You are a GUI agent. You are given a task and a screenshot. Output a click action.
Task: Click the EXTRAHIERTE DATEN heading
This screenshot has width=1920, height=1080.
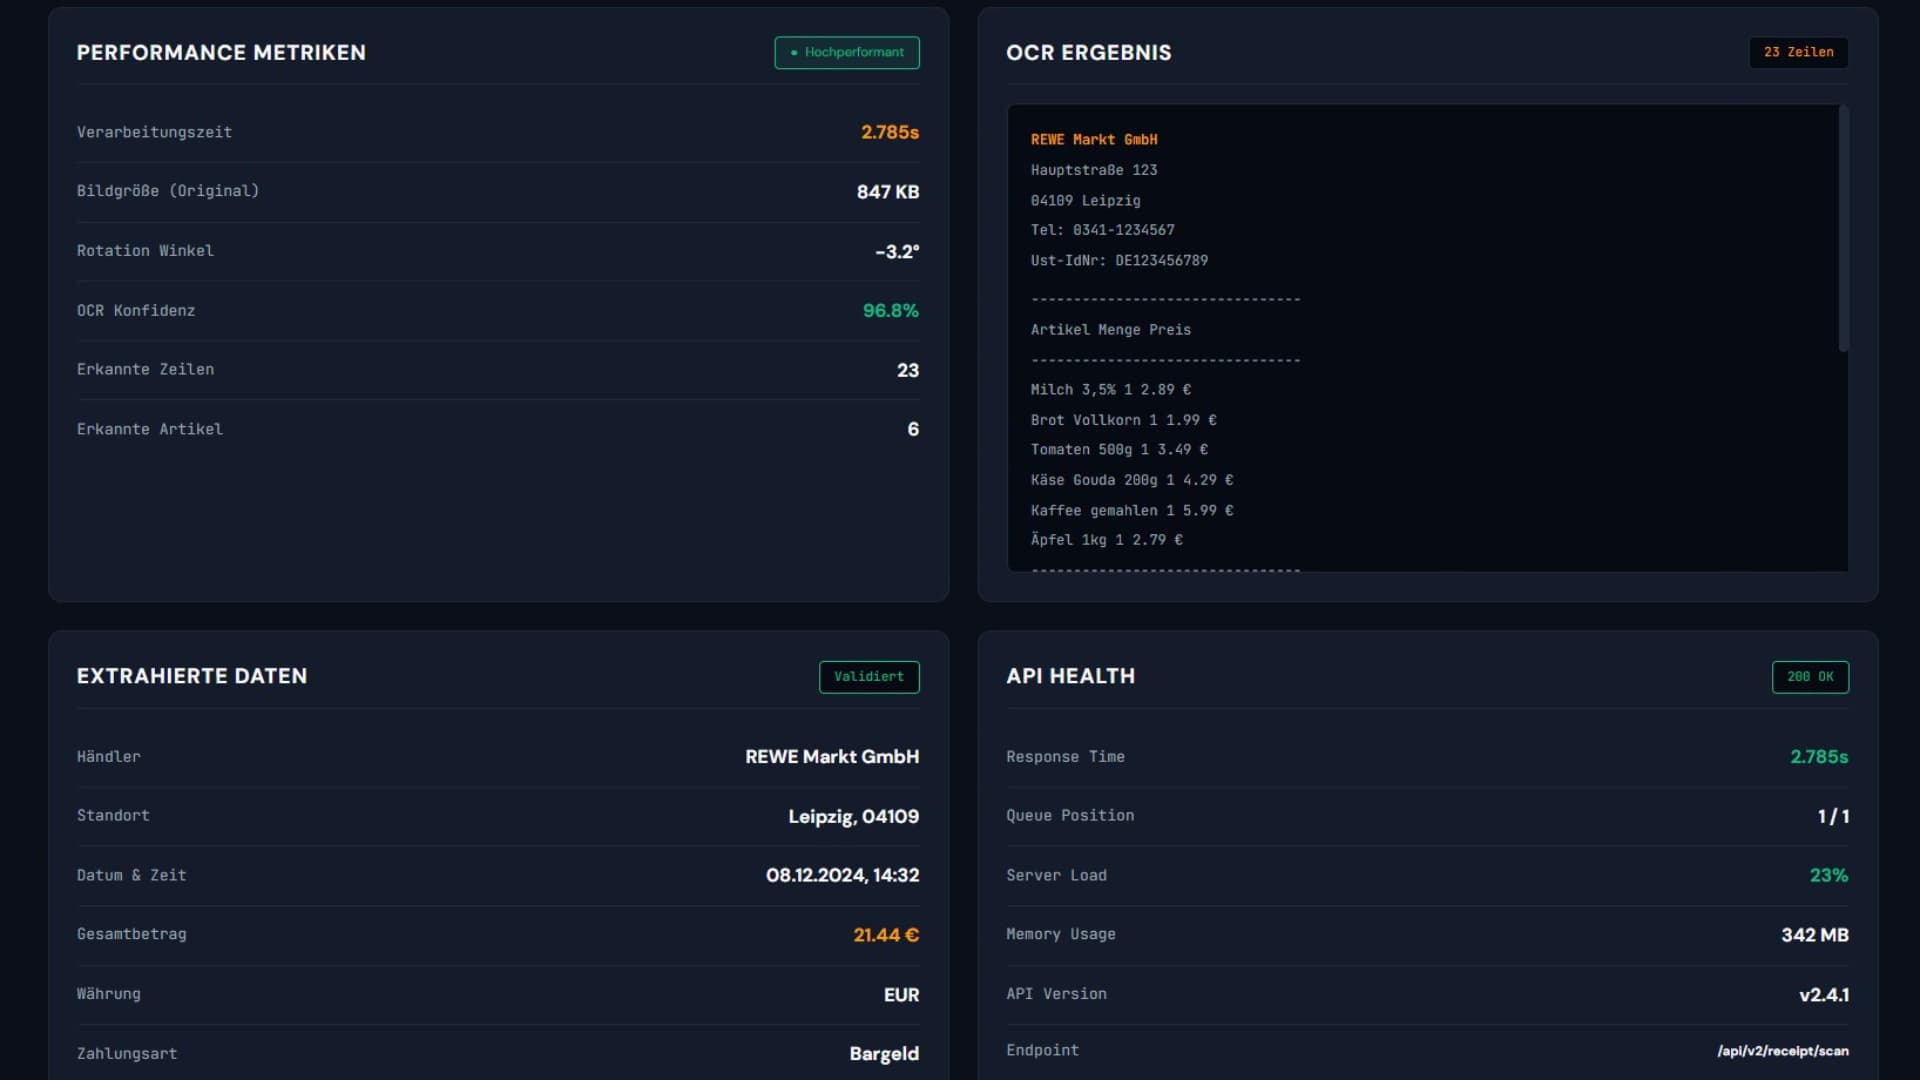[192, 676]
